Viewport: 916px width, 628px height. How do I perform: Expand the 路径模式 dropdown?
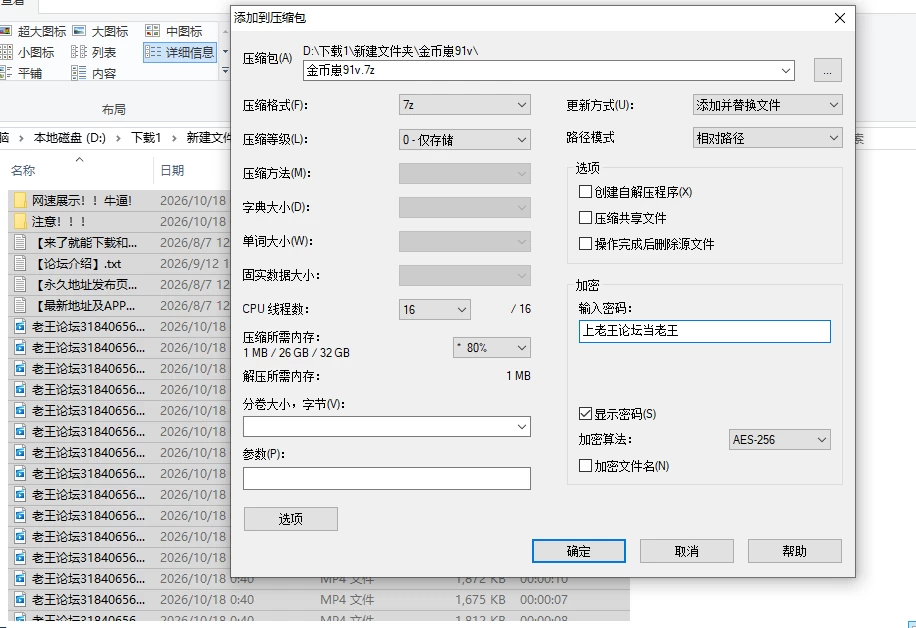pos(767,138)
